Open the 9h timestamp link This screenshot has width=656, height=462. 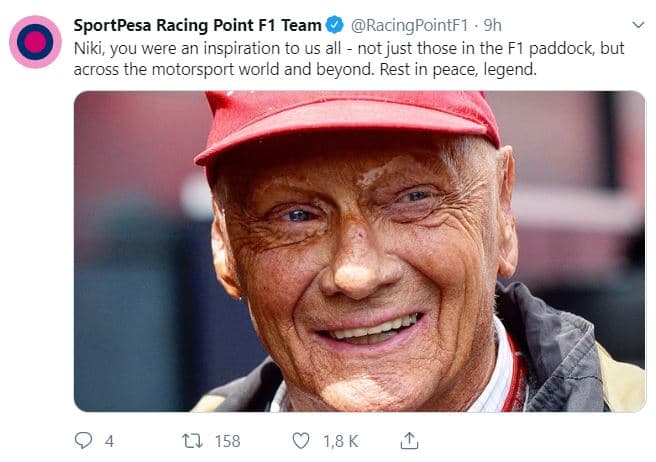point(491,25)
